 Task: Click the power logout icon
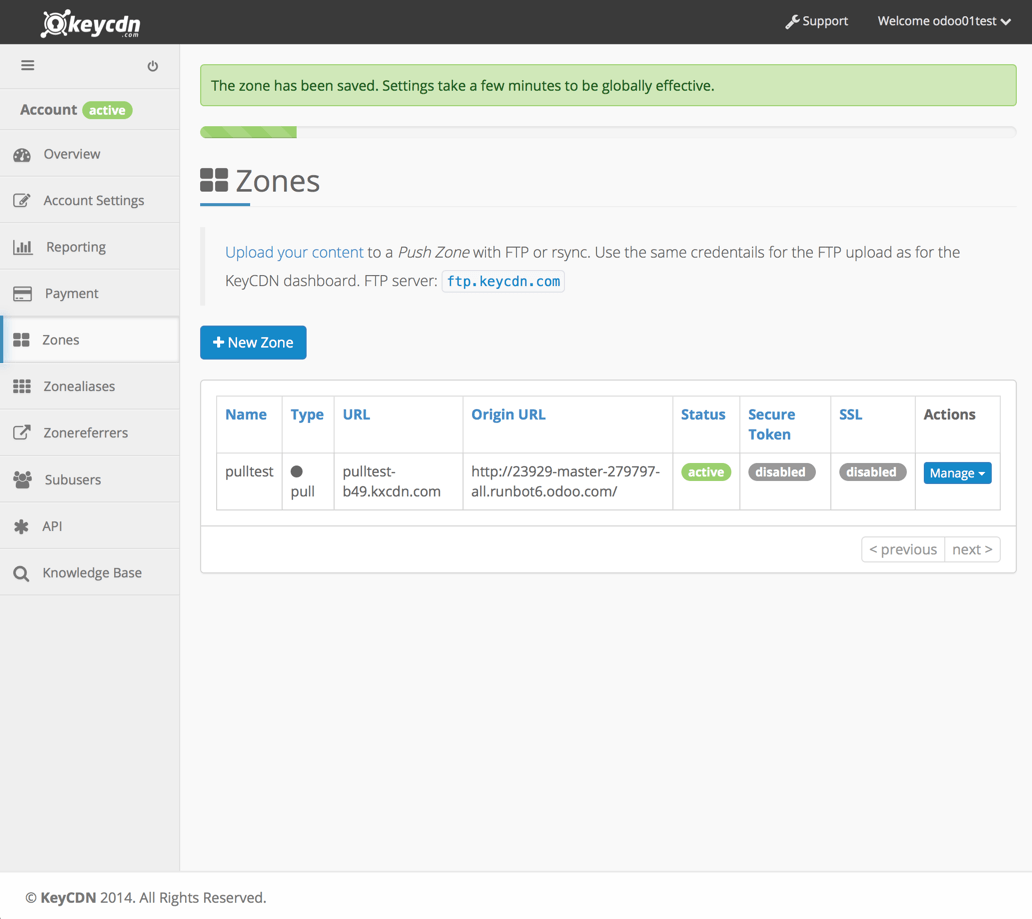[153, 66]
